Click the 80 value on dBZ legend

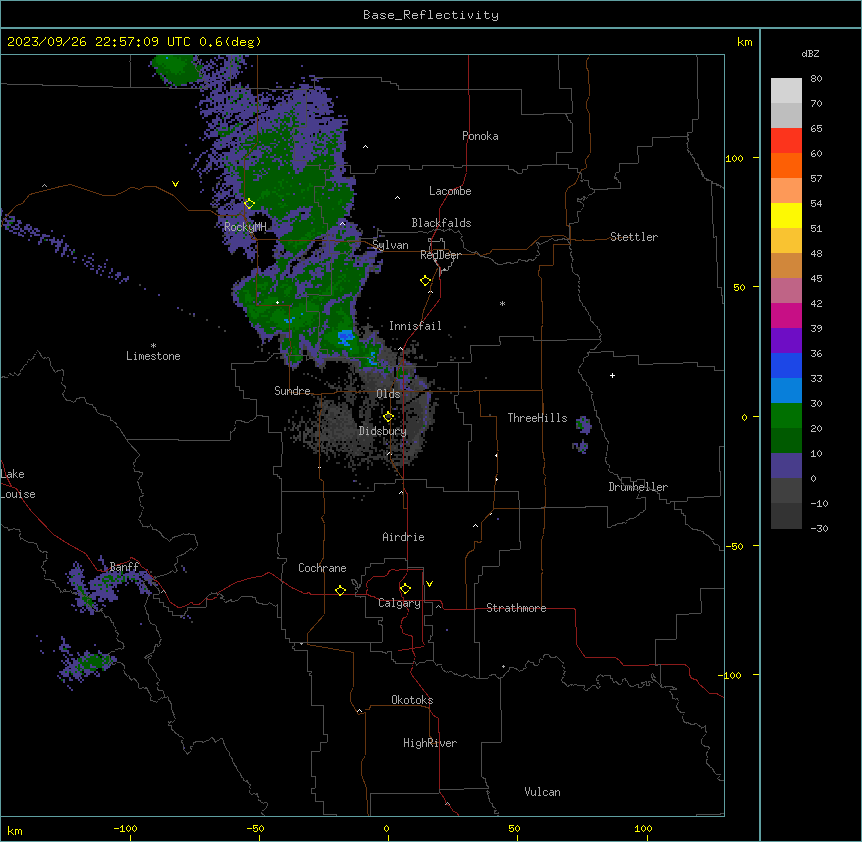pyautogui.click(x=816, y=79)
